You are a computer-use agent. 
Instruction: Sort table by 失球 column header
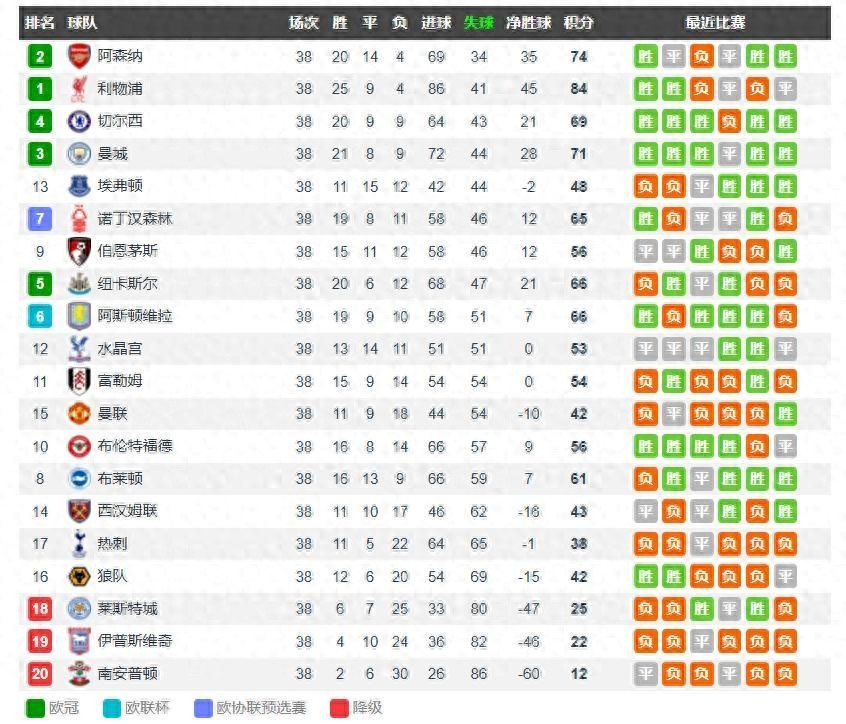pyautogui.click(x=479, y=23)
